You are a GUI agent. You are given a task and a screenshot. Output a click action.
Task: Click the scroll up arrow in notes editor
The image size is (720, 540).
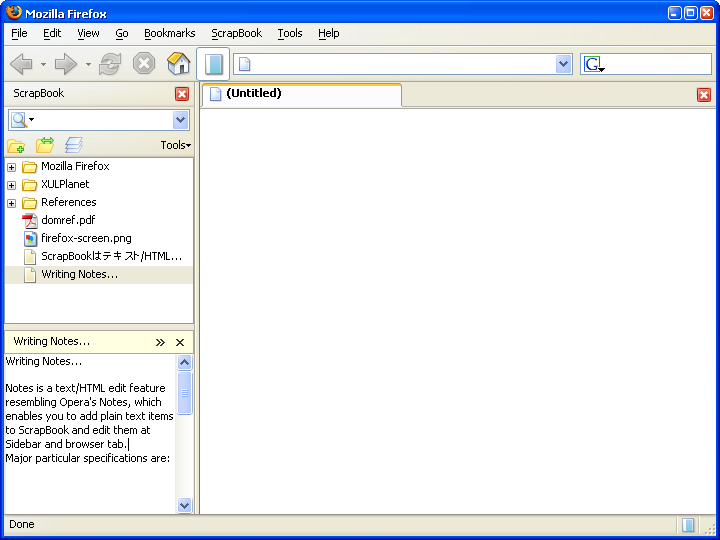185,363
